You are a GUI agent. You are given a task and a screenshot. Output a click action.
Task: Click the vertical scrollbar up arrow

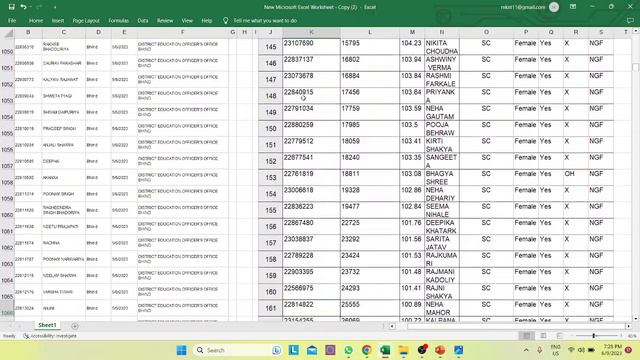pyautogui.click(x=636, y=31)
